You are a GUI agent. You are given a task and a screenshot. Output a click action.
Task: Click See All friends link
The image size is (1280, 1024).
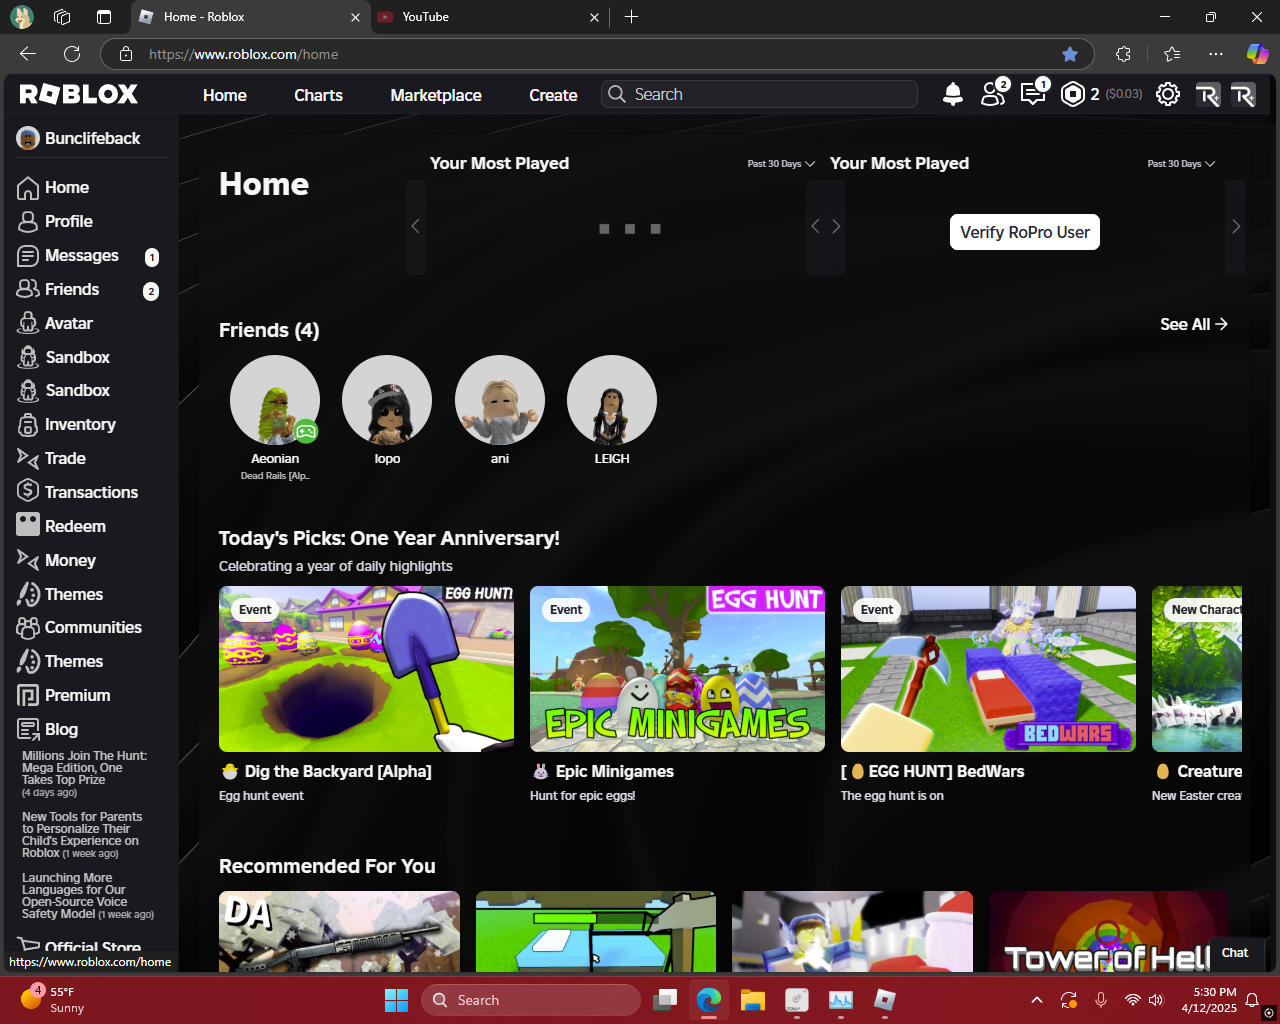1194,324
